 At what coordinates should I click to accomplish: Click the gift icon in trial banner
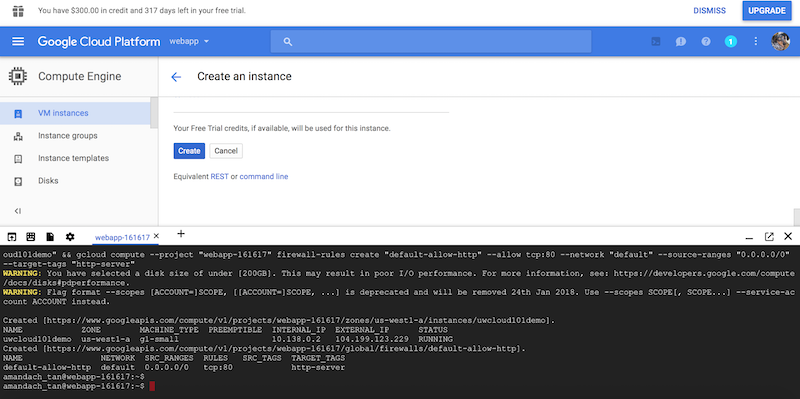point(18,11)
